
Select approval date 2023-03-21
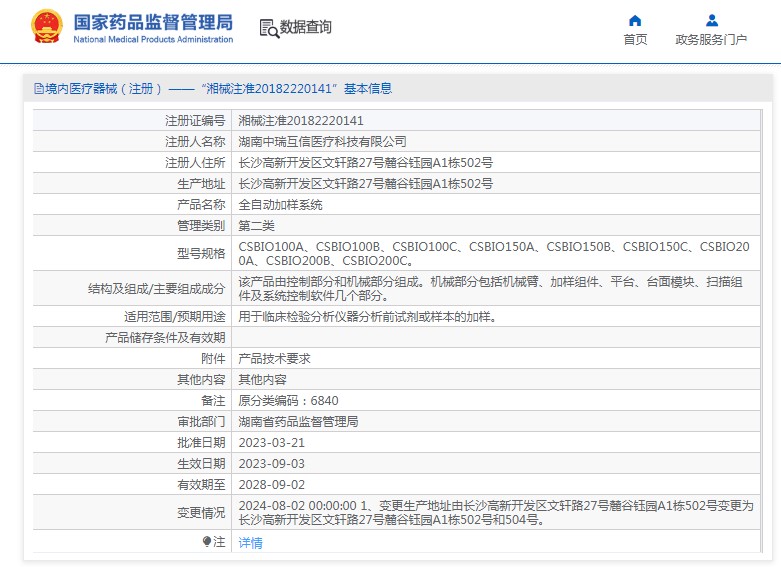click(271, 442)
